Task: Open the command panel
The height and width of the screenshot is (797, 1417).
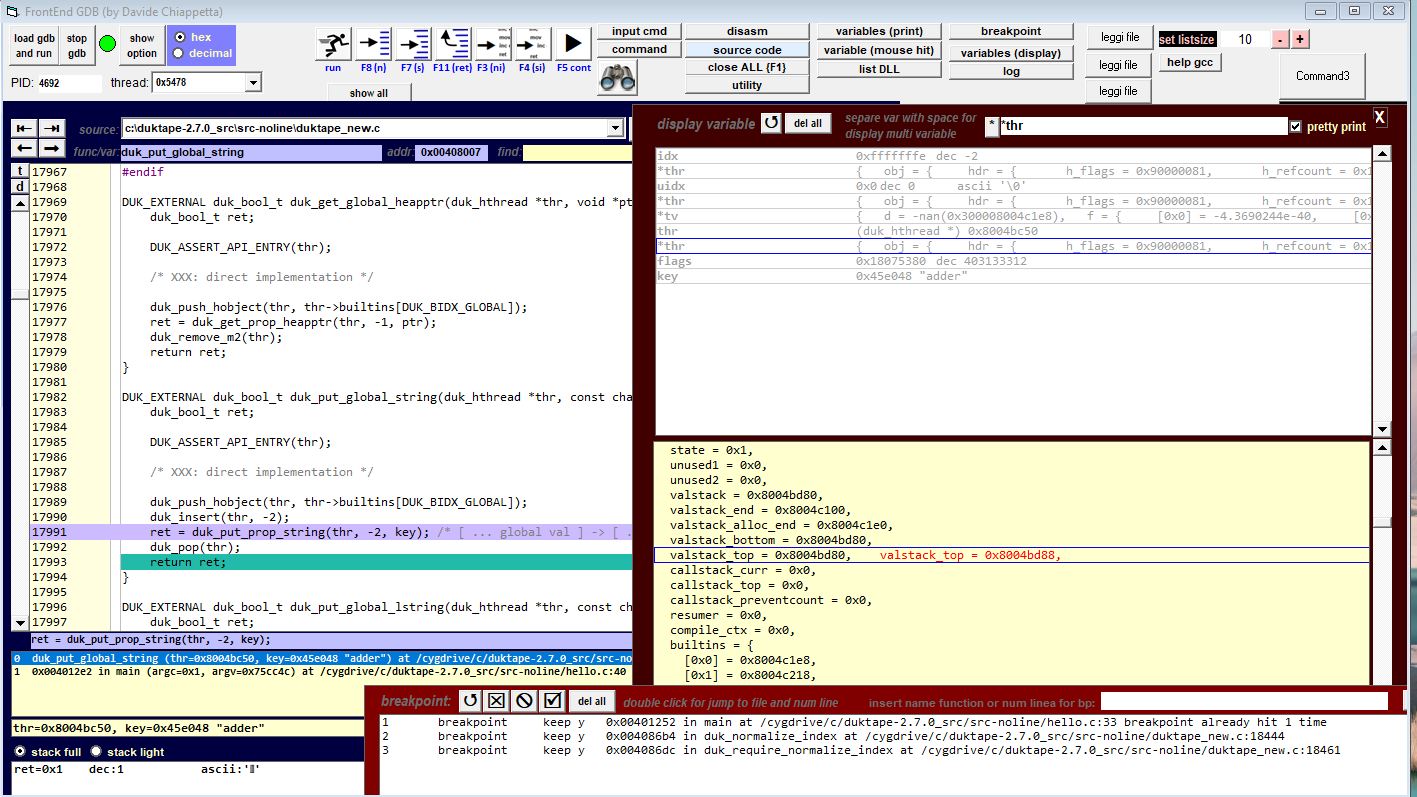Action: point(639,49)
